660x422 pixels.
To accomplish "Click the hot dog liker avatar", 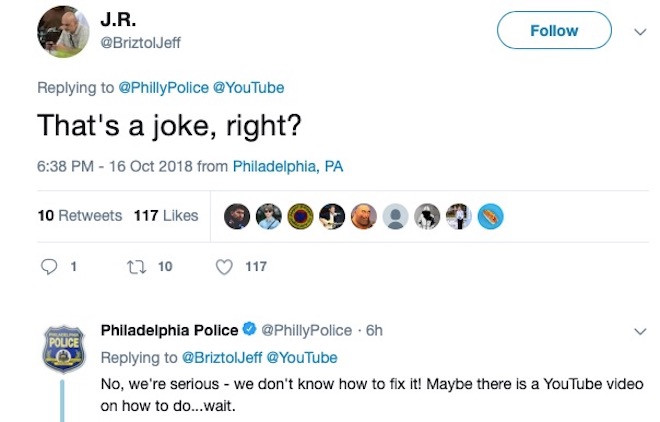I will click(490, 216).
